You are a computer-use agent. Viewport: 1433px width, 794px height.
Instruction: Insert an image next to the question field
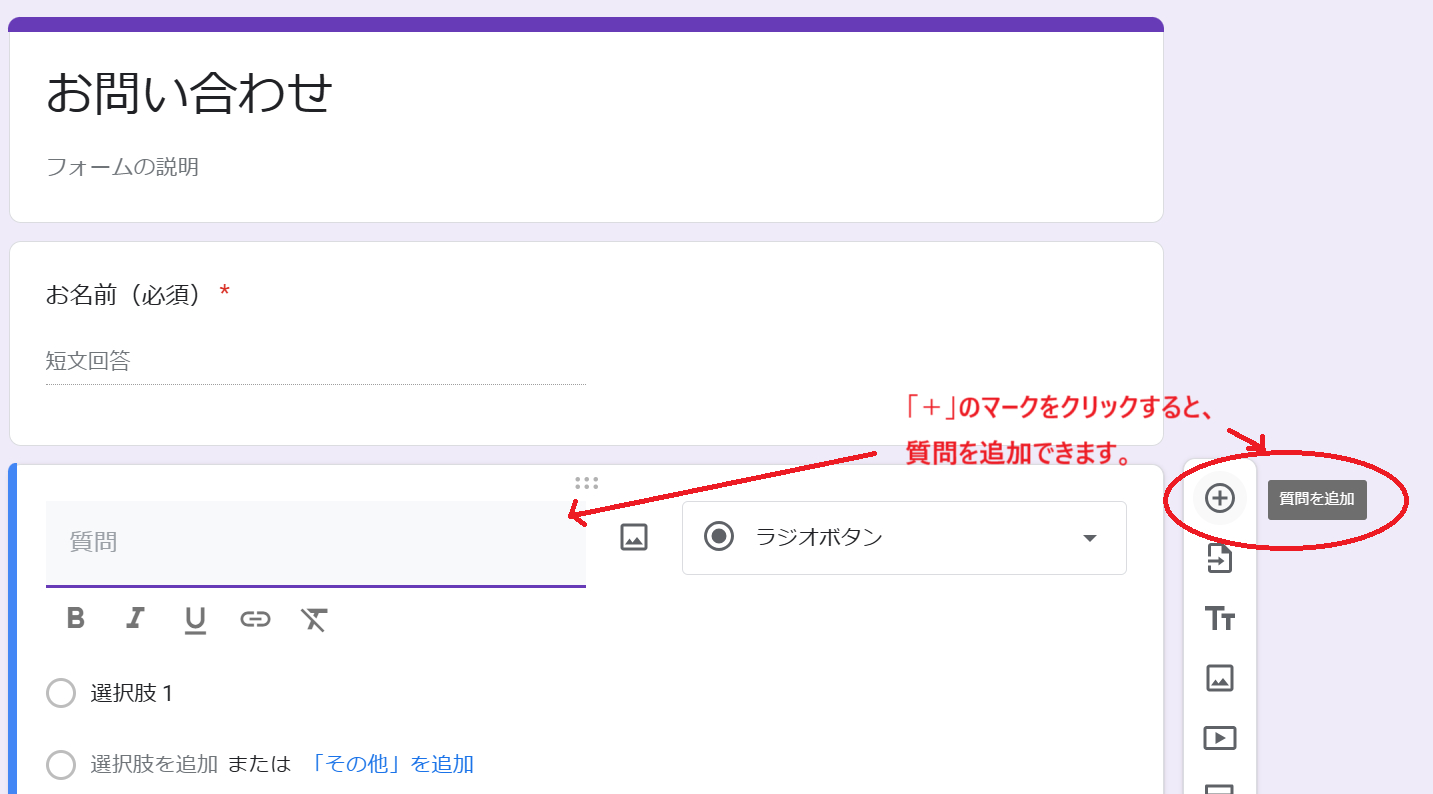pyautogui.click(x=634, y=537)
